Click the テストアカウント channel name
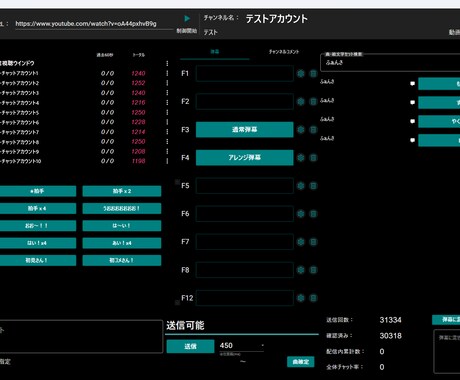This screenshot has height=380, width=460. [276, 19]
